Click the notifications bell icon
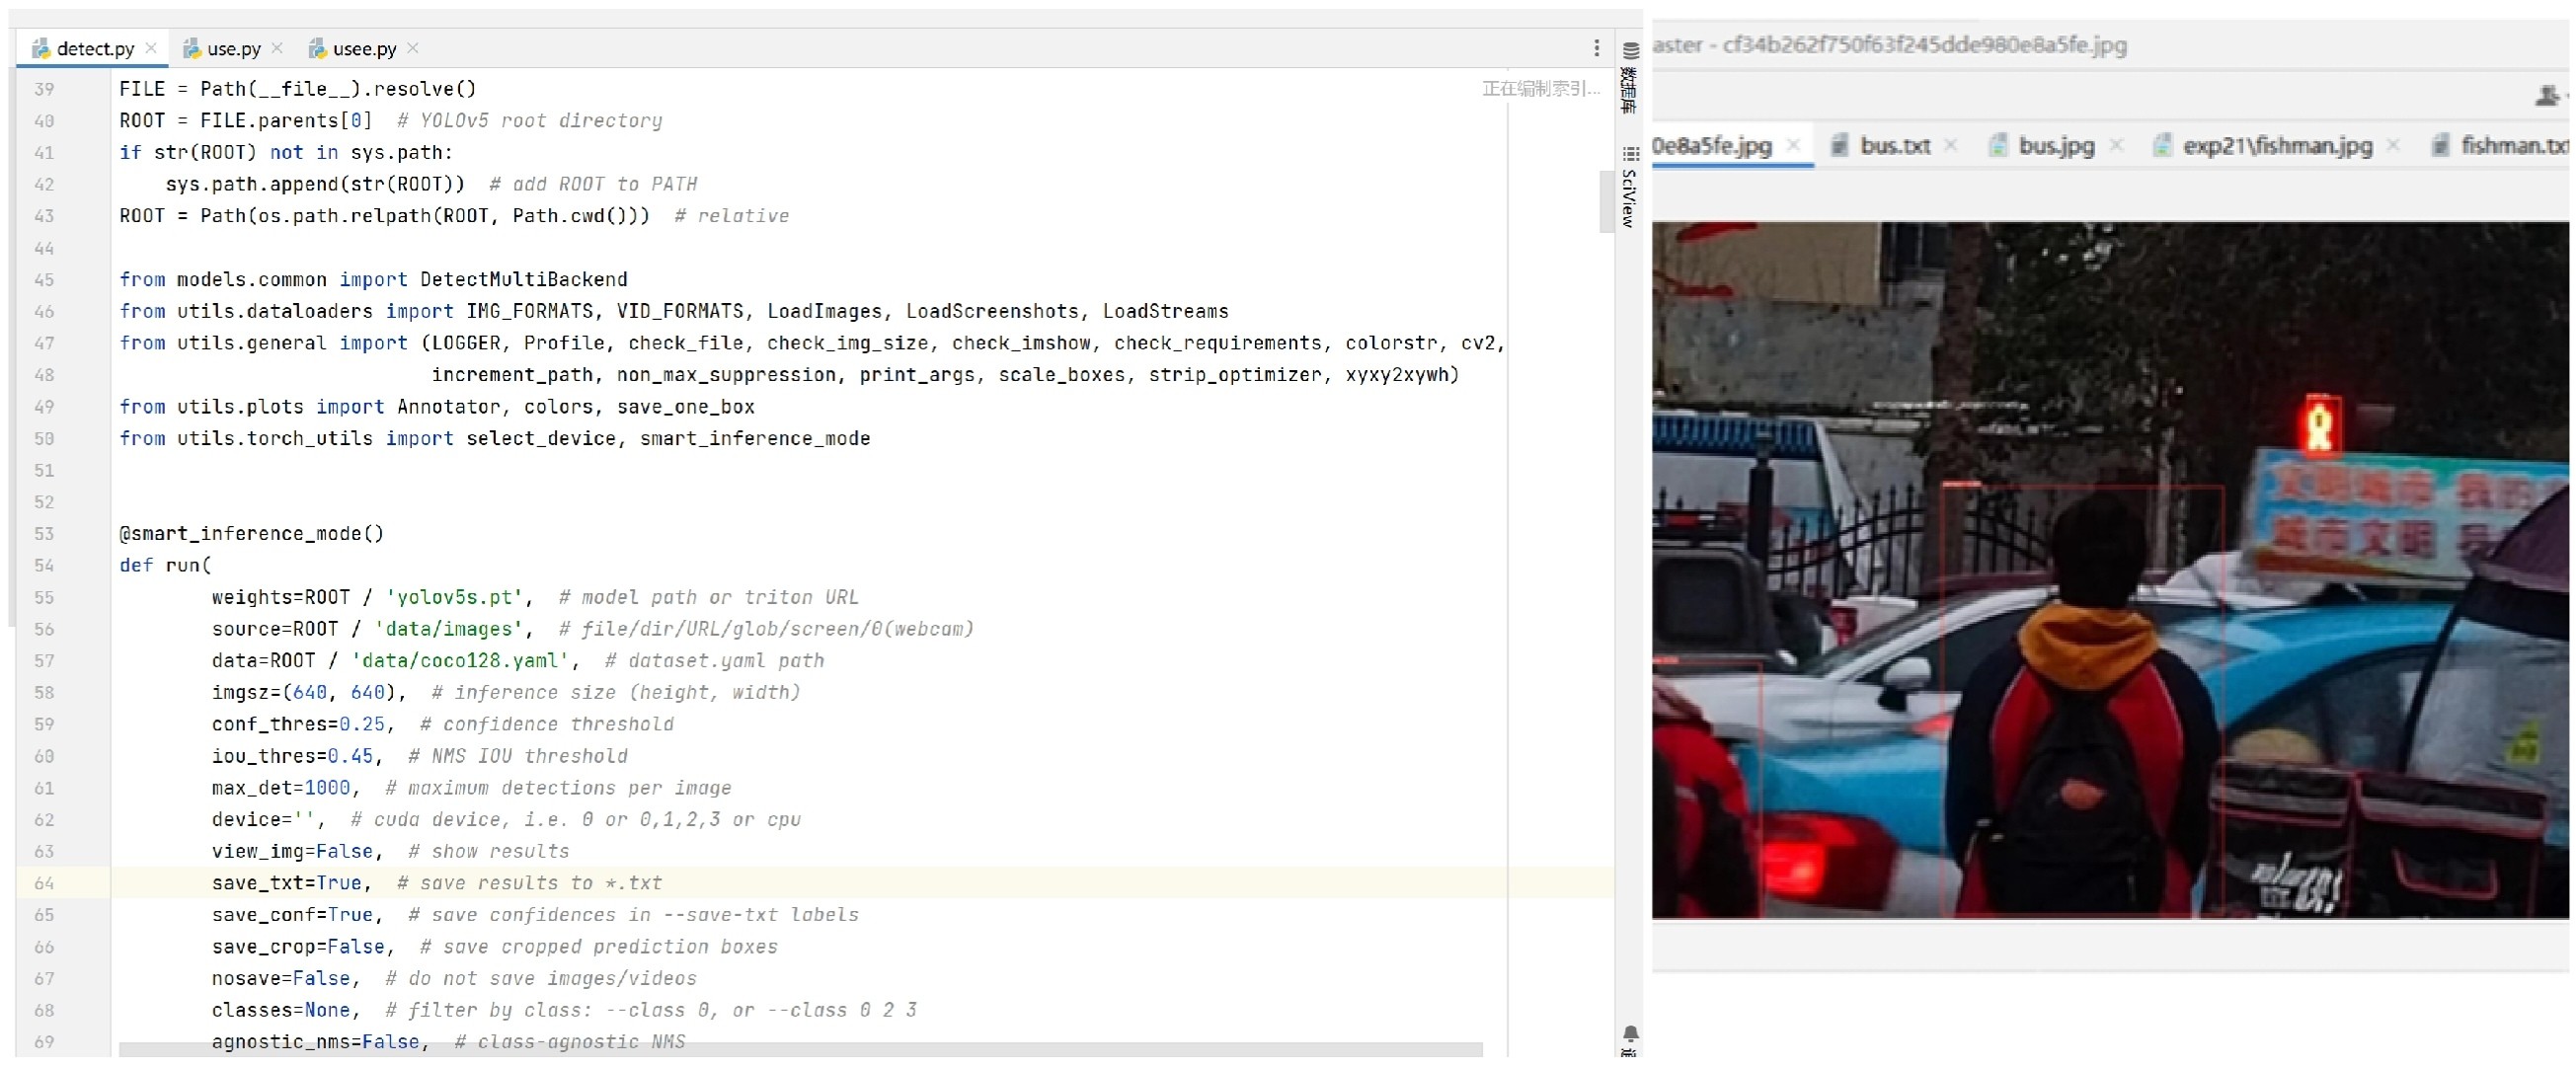Image resolution: width=2576 pixels, height=1066 pixels. (1629, 1033)
